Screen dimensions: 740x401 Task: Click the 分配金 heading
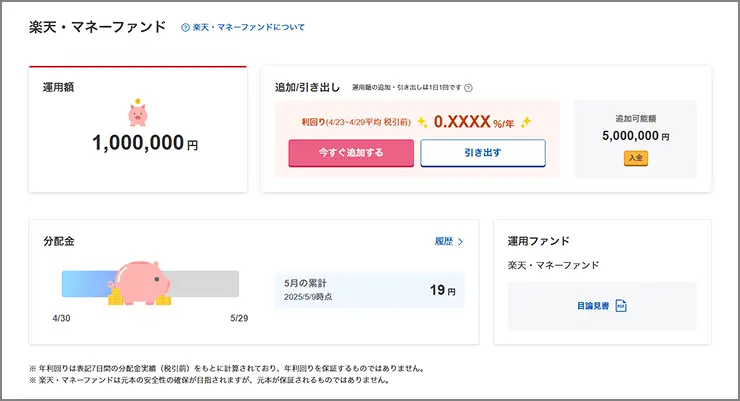tap(59, 242)
